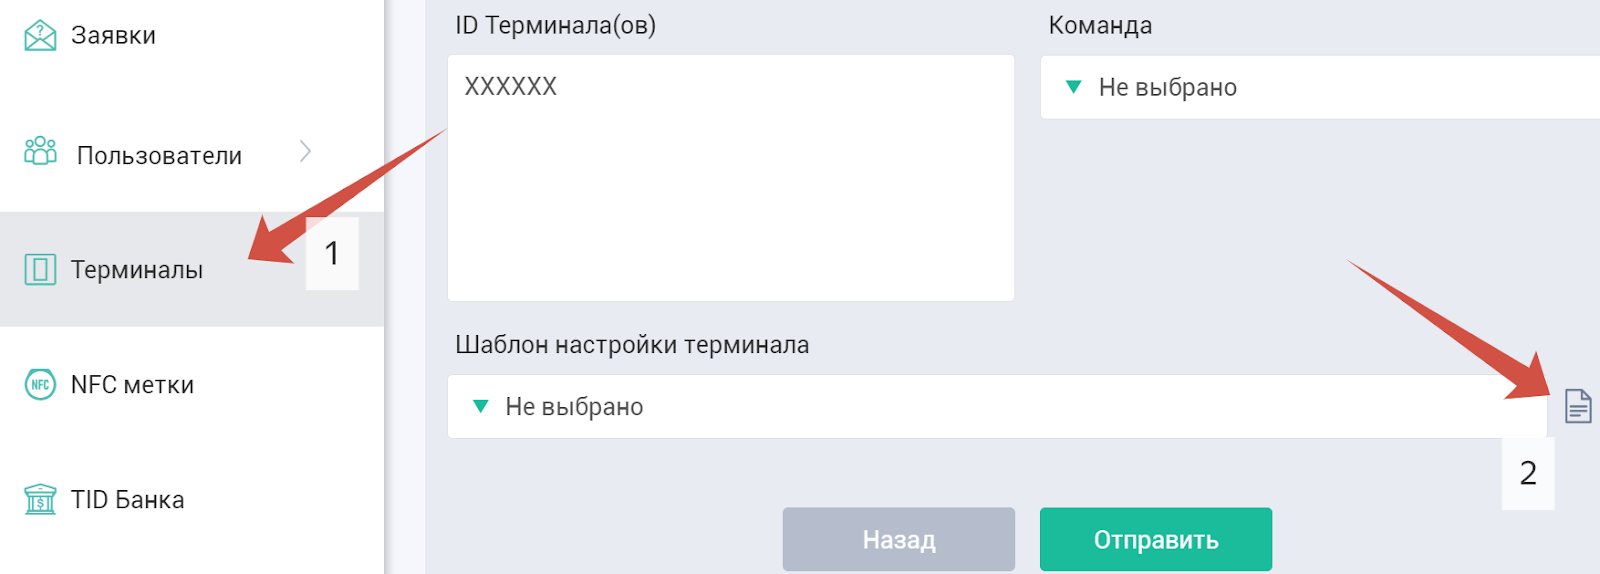The width and height of the screenshot is (1600, 574).
Task: Focus the ID Терминала(ов) text area
Action: point(731,178)
